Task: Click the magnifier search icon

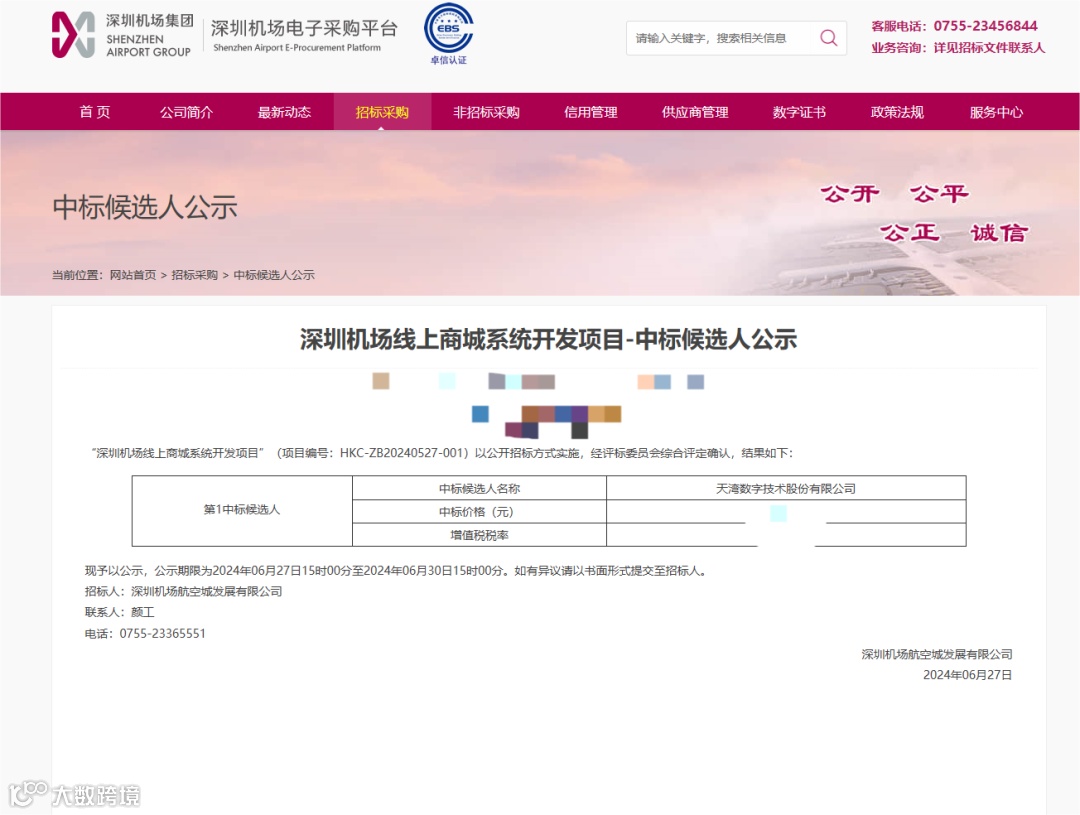Action: point(829,38)
